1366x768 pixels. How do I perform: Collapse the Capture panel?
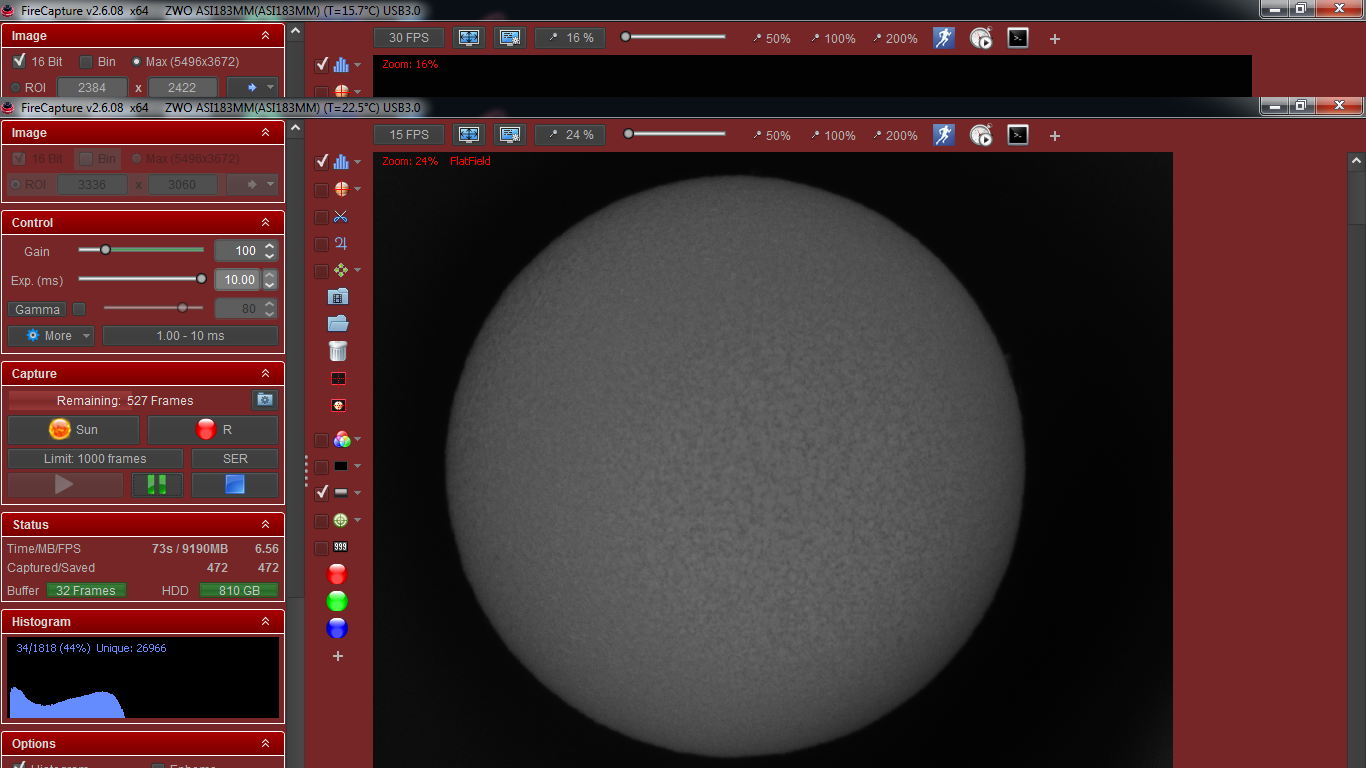(x=265, y=374)
